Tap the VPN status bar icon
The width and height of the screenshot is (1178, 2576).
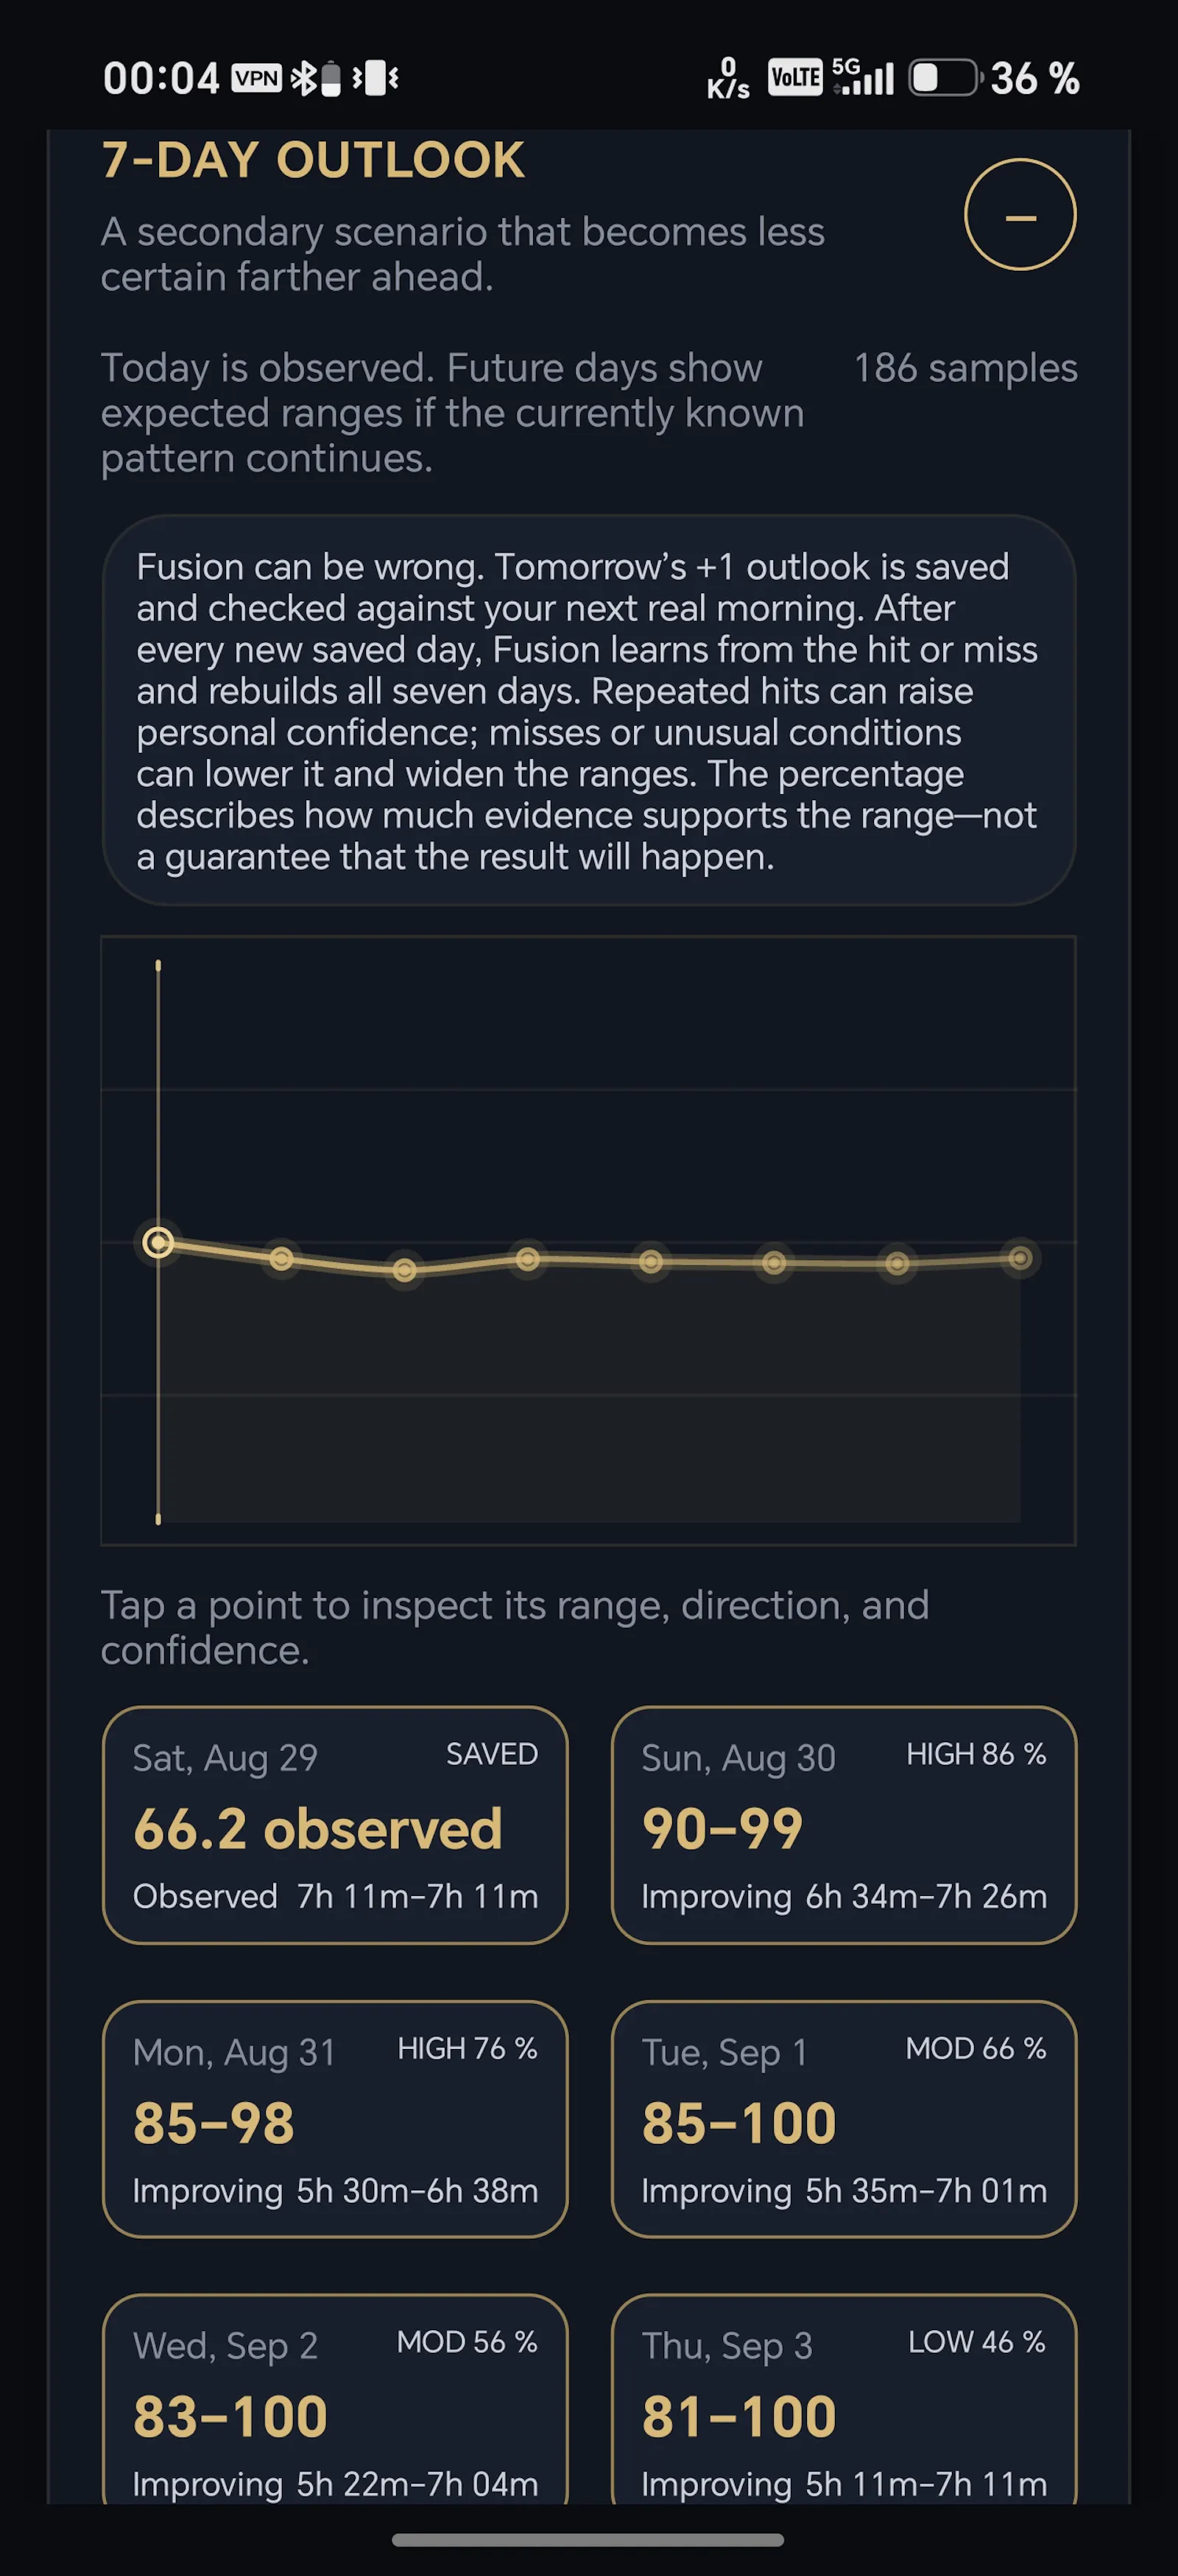(257, 78)
